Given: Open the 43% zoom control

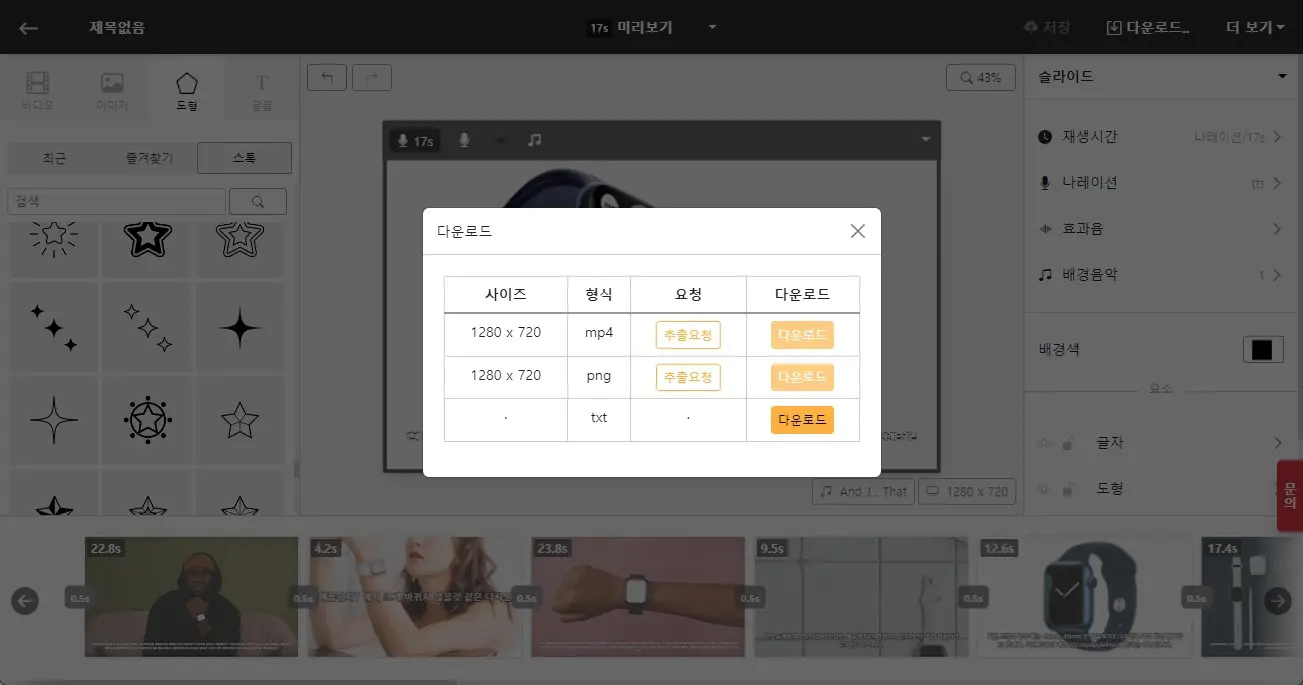Looking at the screenshot, I should pyautogui.click(x=981, y=77).
